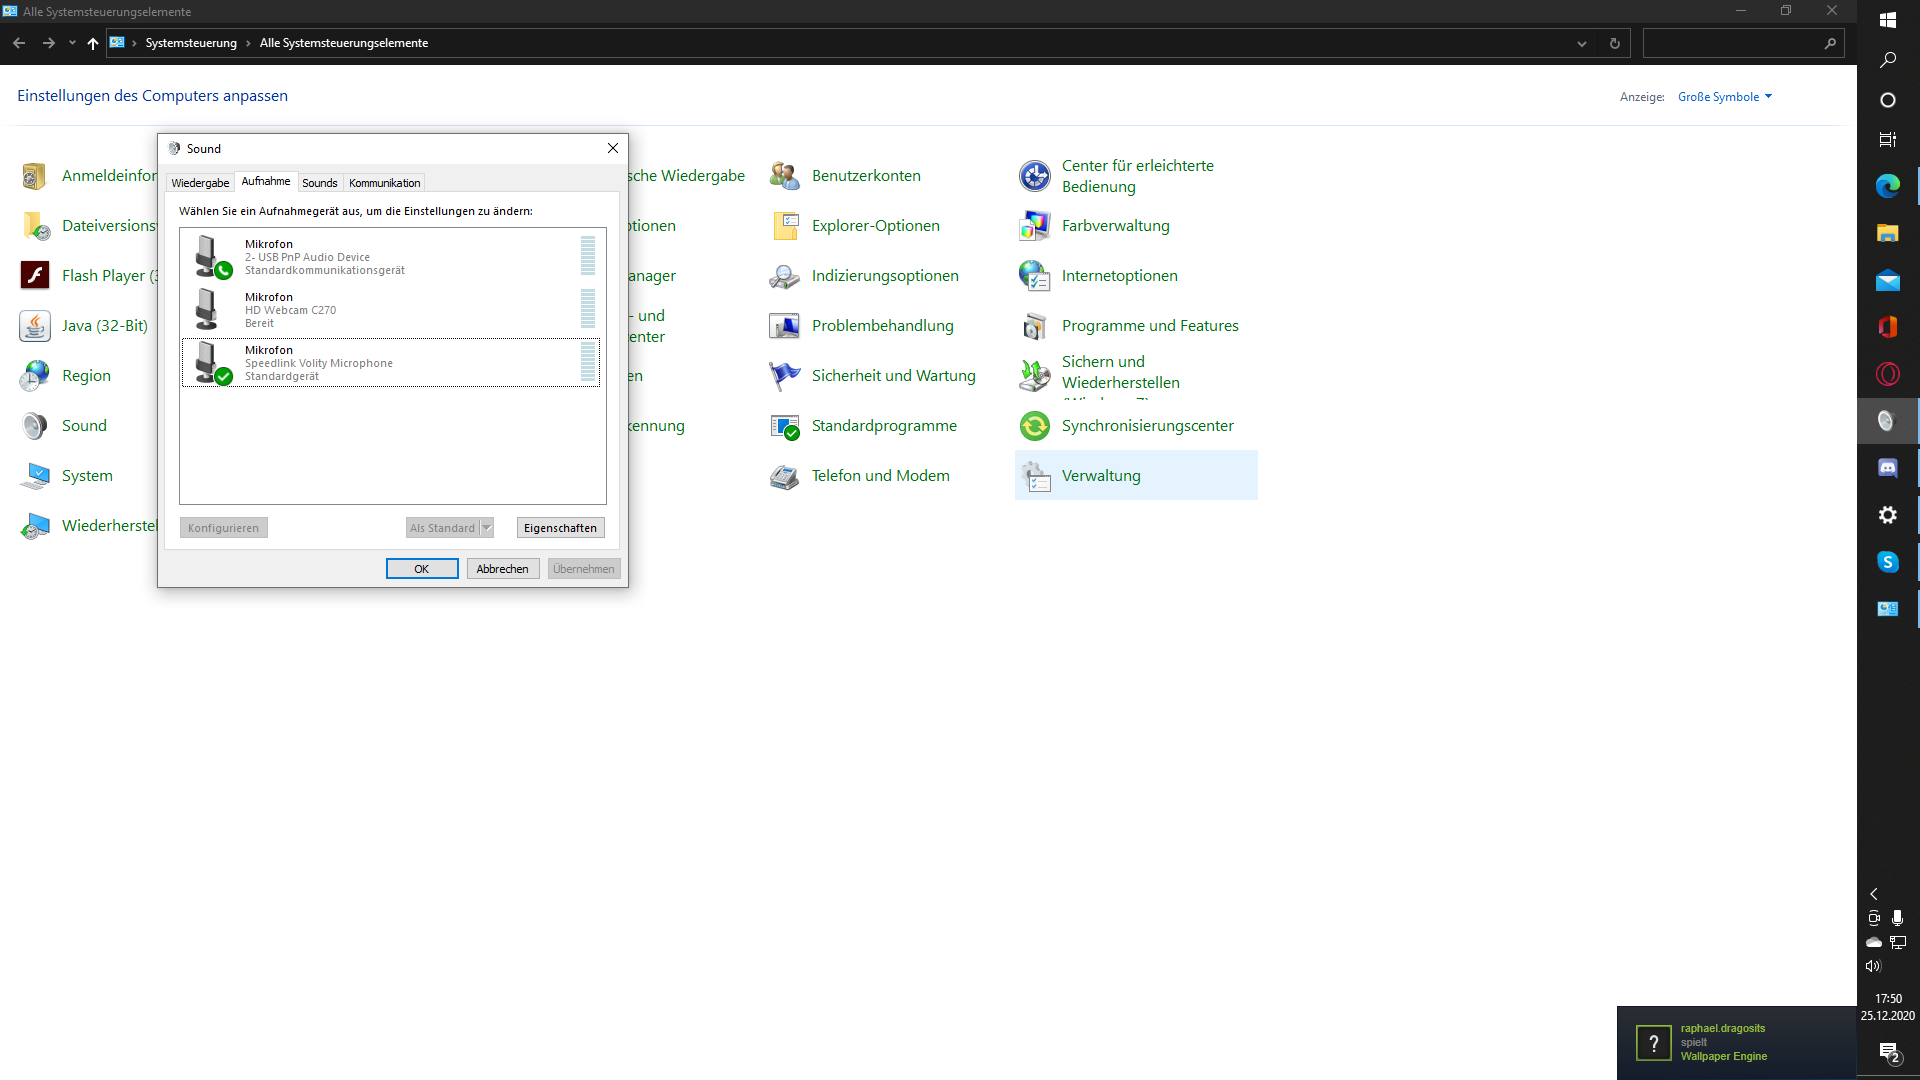Image resolution: width=1920 pixels, height=1080 pixels.
Task: Click the Eigenschaften button
Action: click(x=560, y=528)
